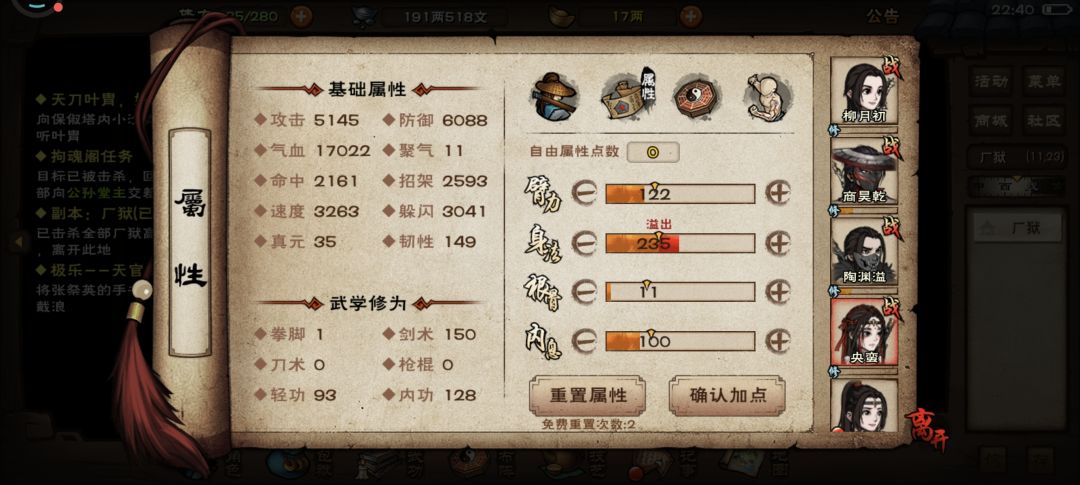Increase 臂力 with its plus button

pyautogui.click(x=778, y=194)
